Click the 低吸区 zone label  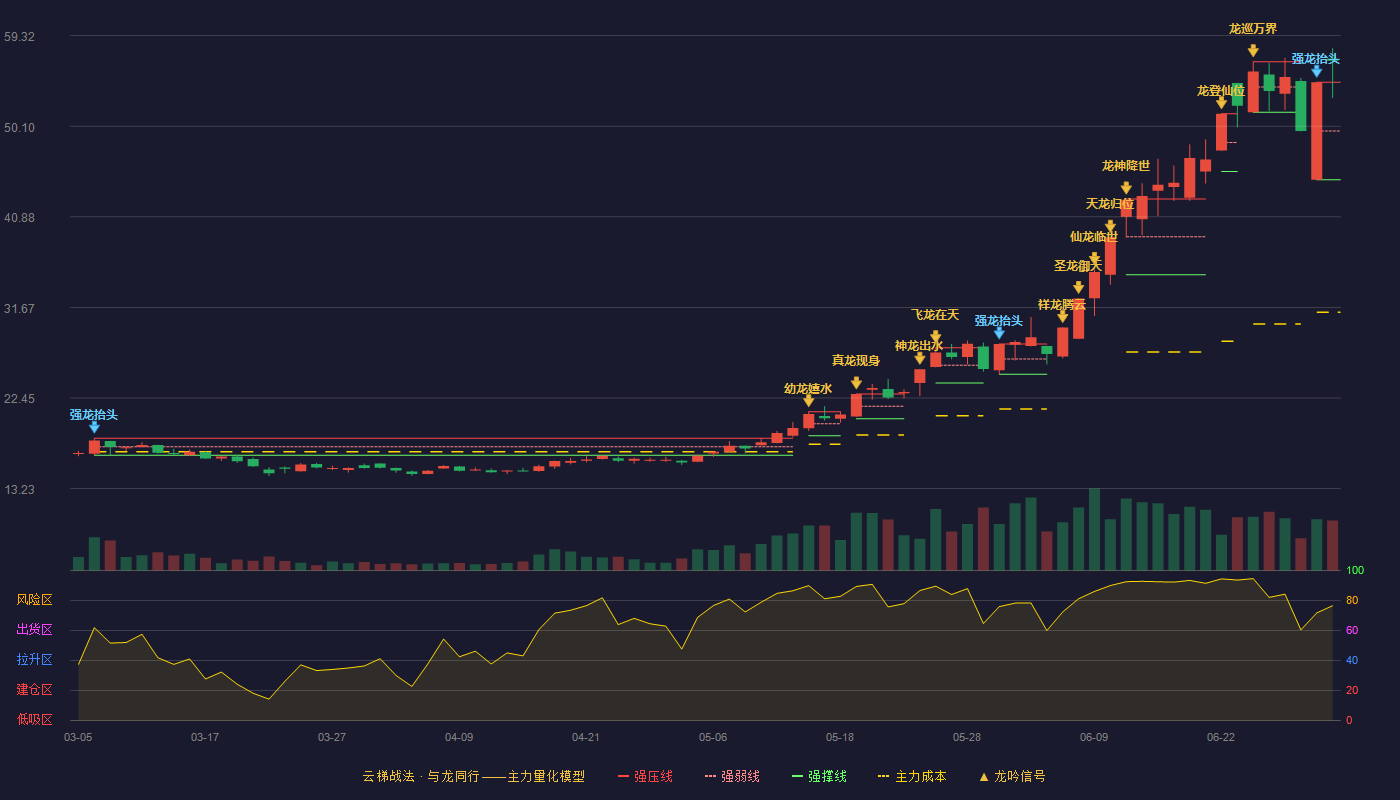point(34,719)
